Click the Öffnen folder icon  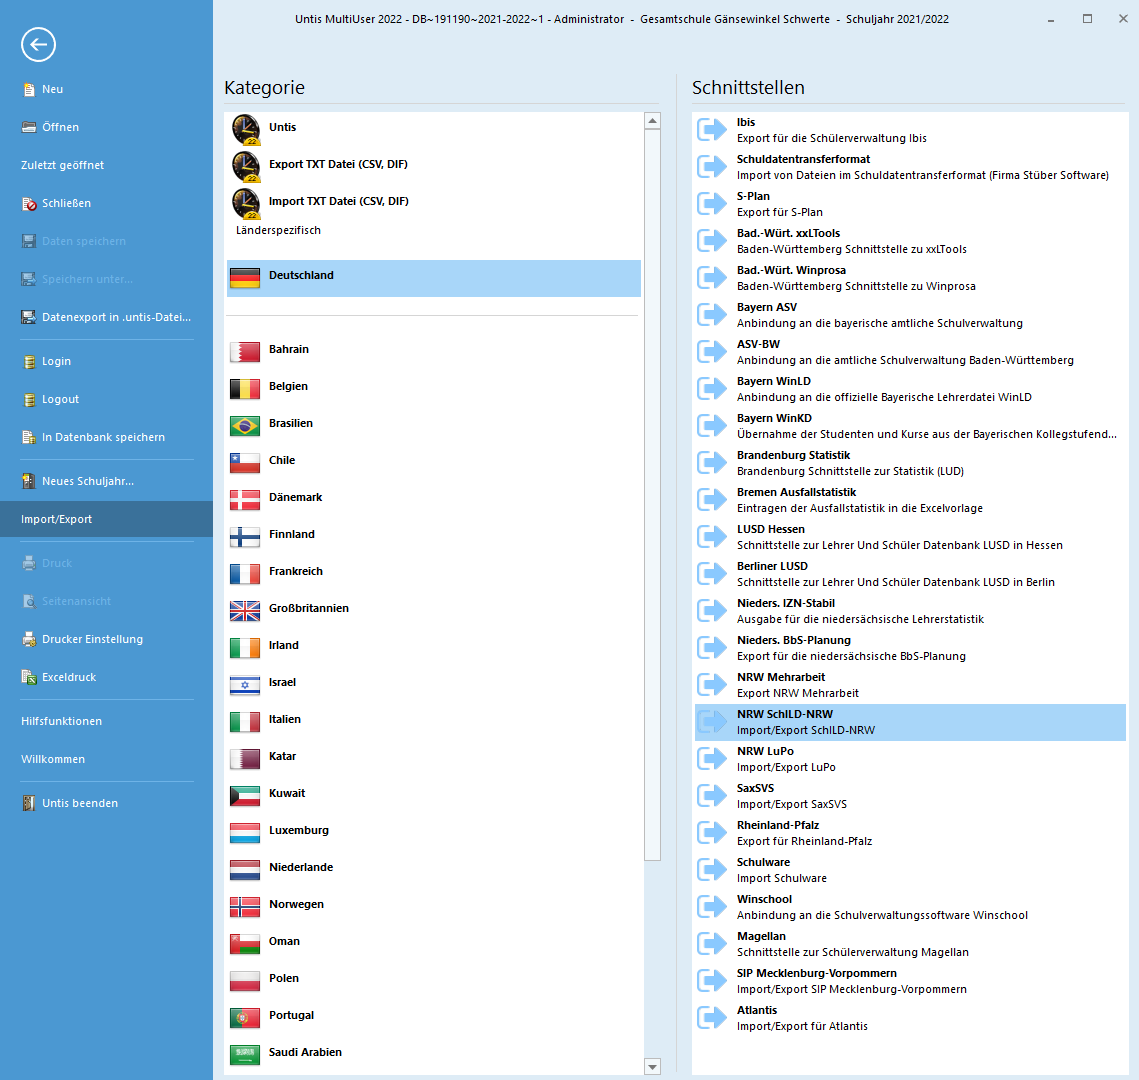(29, 127)
